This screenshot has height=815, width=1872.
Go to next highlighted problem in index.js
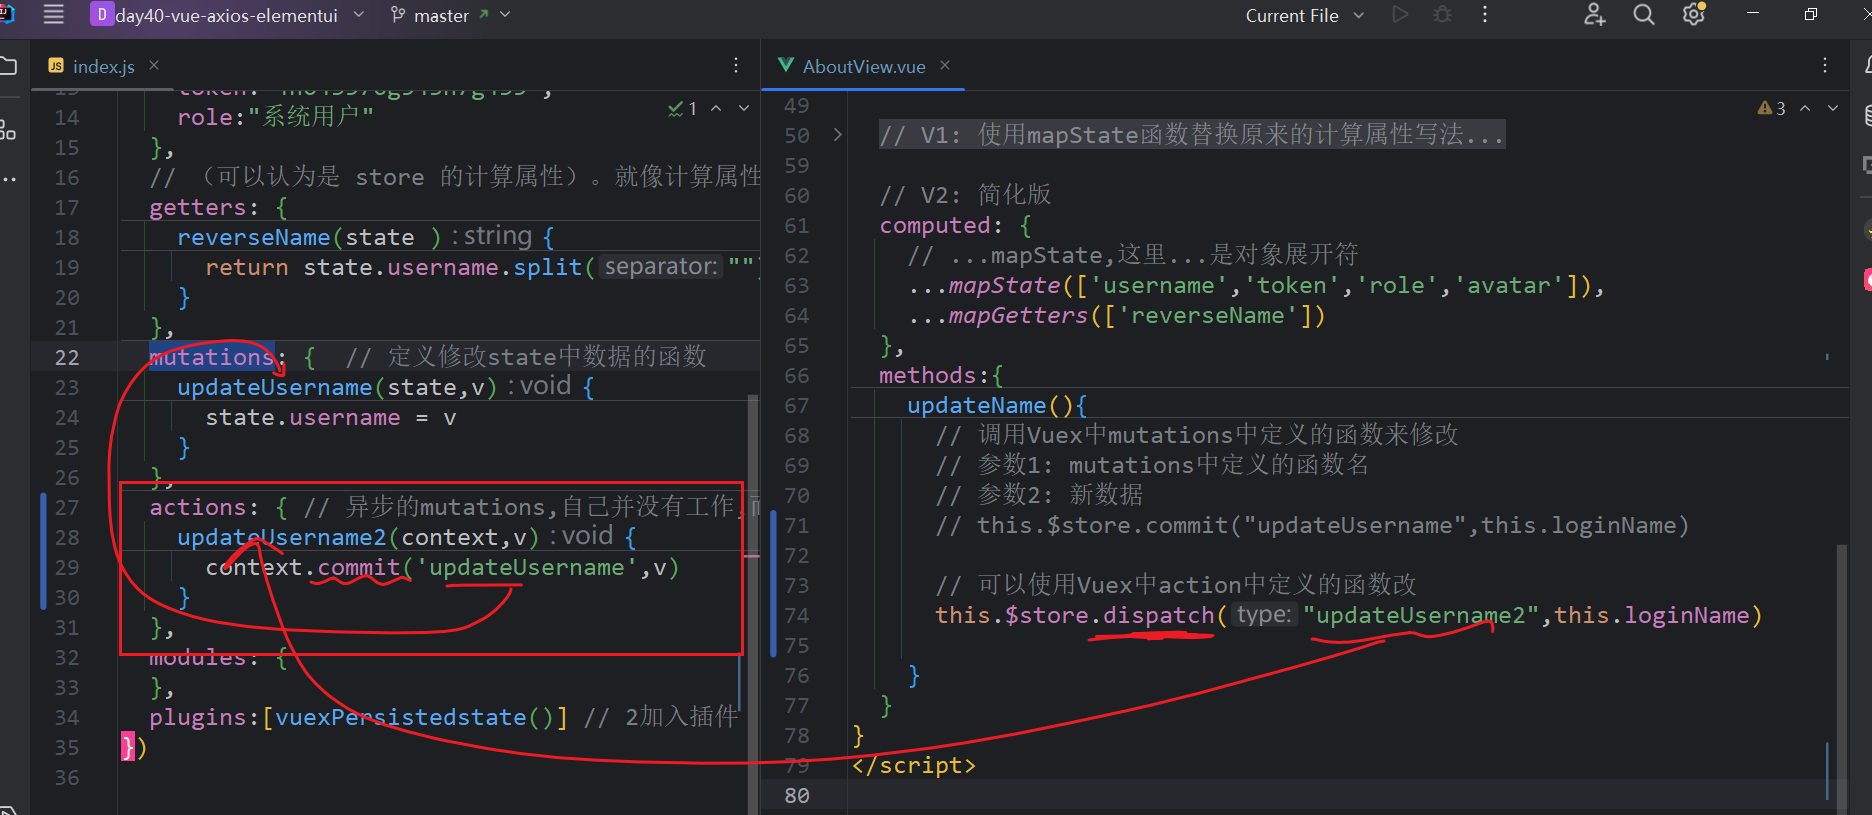tap(744, 108)
